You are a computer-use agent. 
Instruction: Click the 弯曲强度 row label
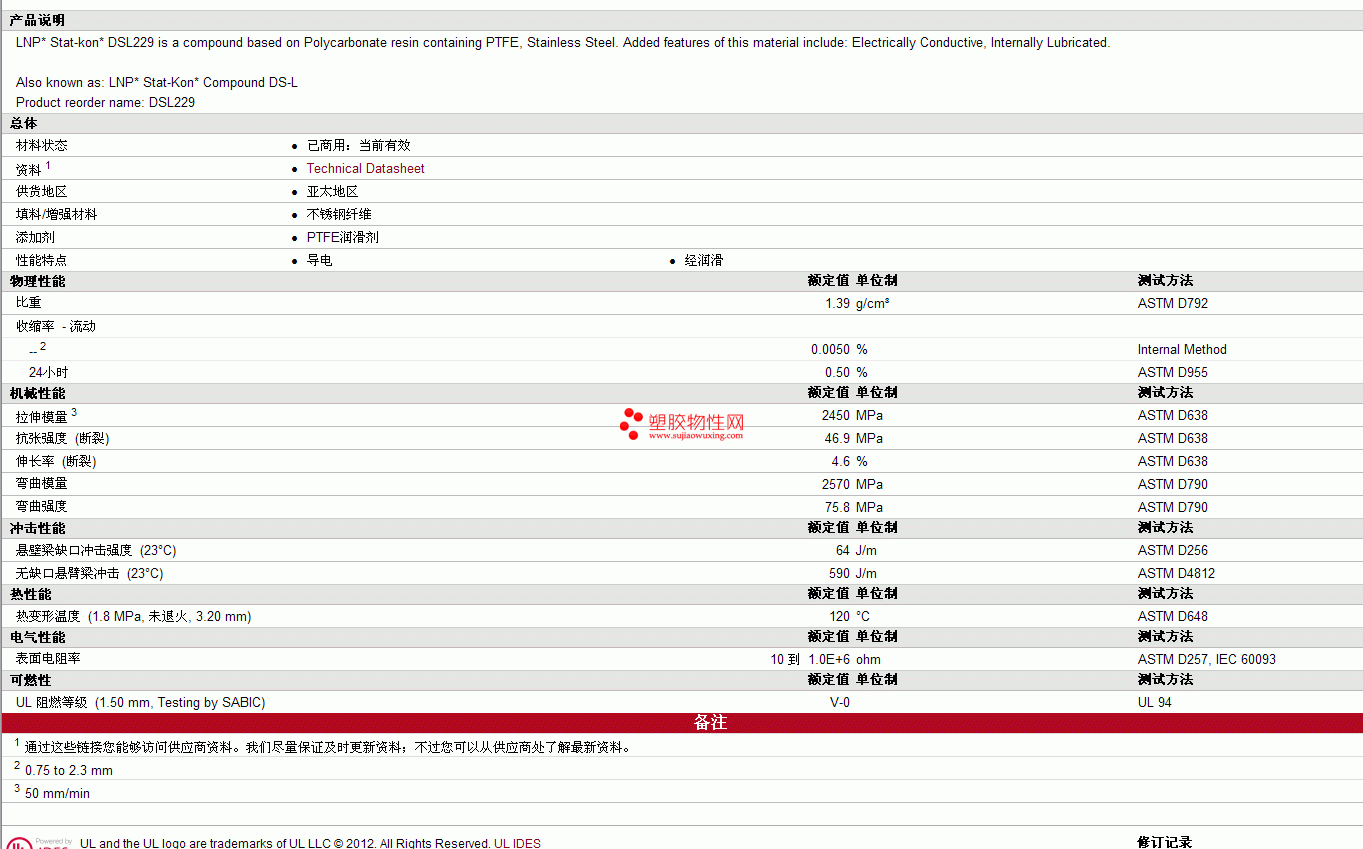click(42, 507)
